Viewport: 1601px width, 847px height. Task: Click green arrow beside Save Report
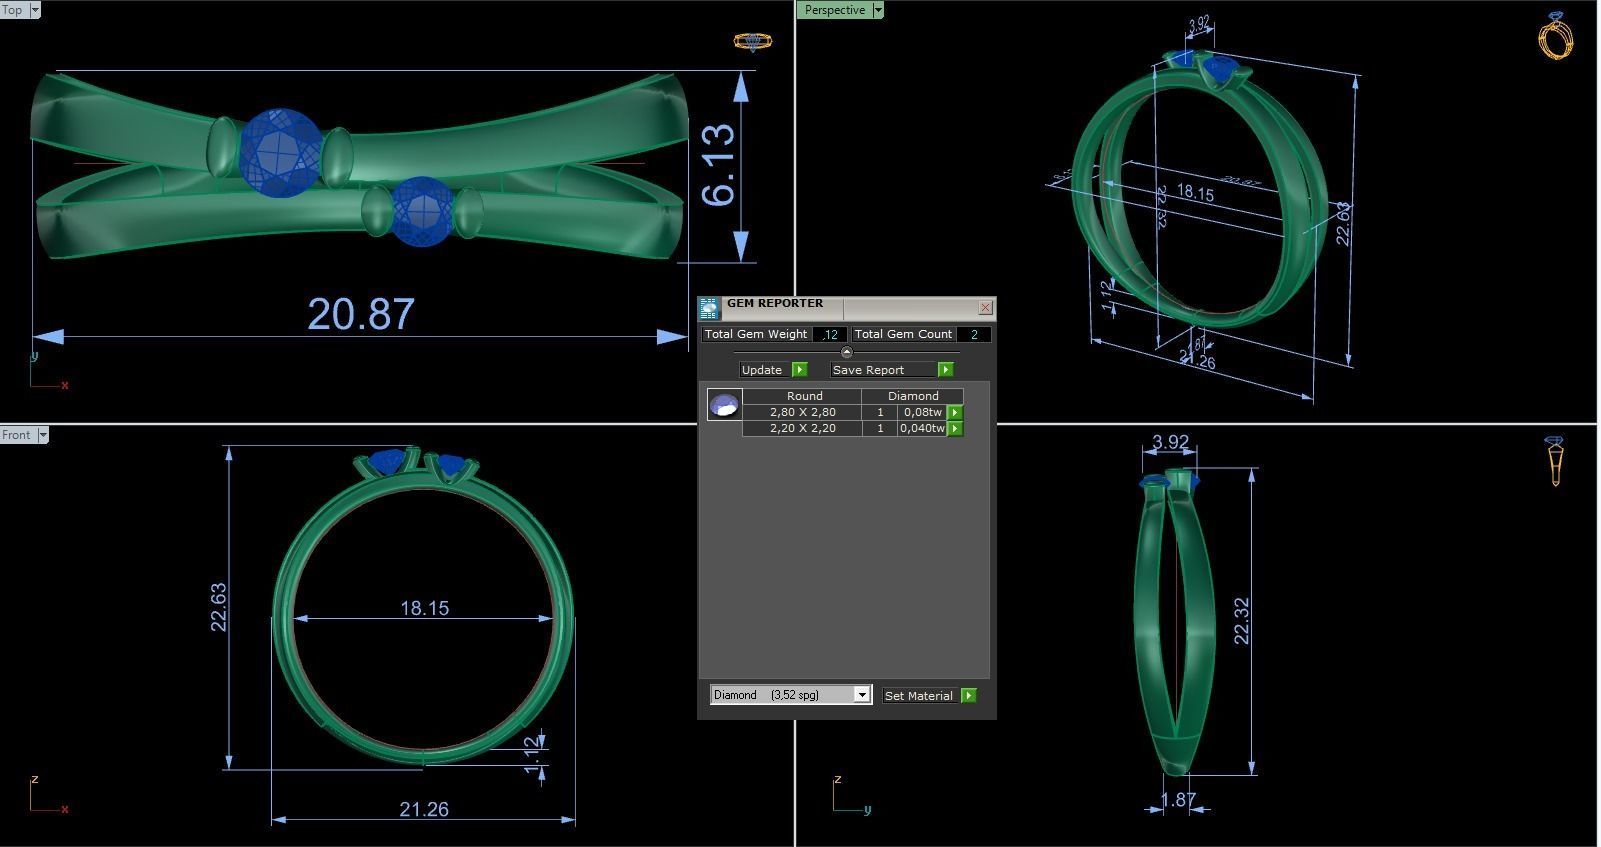pos(945,370)
